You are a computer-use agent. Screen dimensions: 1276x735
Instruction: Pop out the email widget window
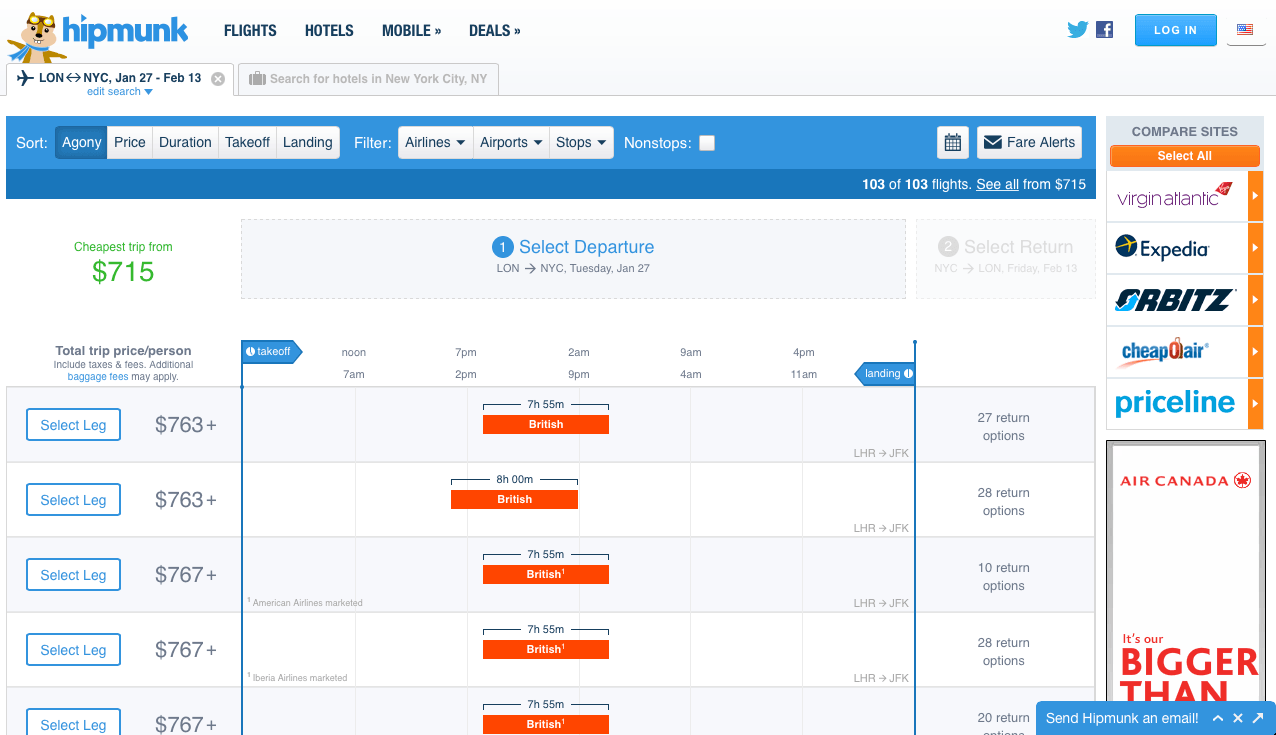click(1258, 718)
